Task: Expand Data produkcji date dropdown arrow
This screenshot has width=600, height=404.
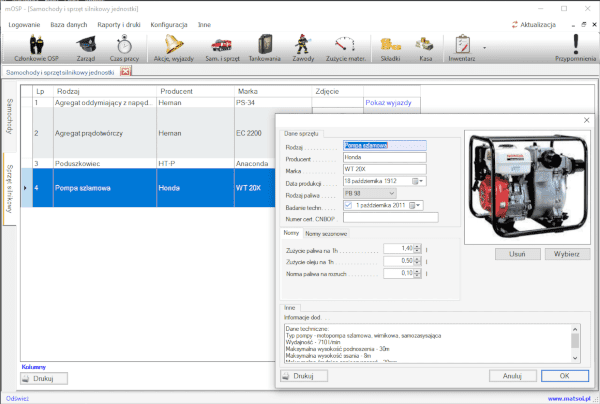Action: [421, 181]
